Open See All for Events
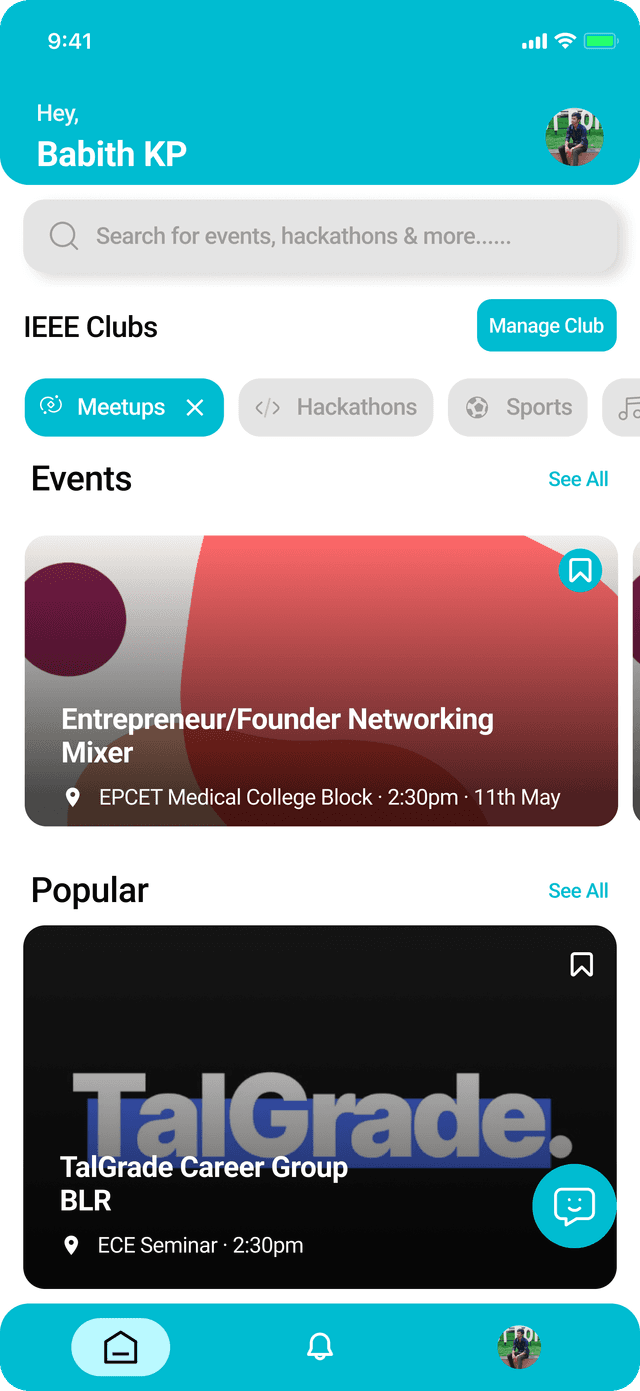This screenshot has height=1391, width=640. point(578,479)
